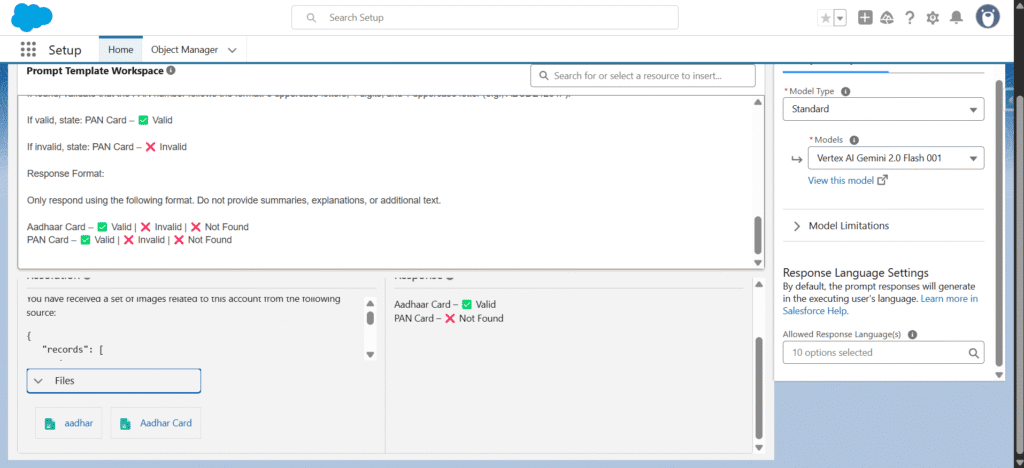
Task: View notifications bell
Action: (956, 18)
